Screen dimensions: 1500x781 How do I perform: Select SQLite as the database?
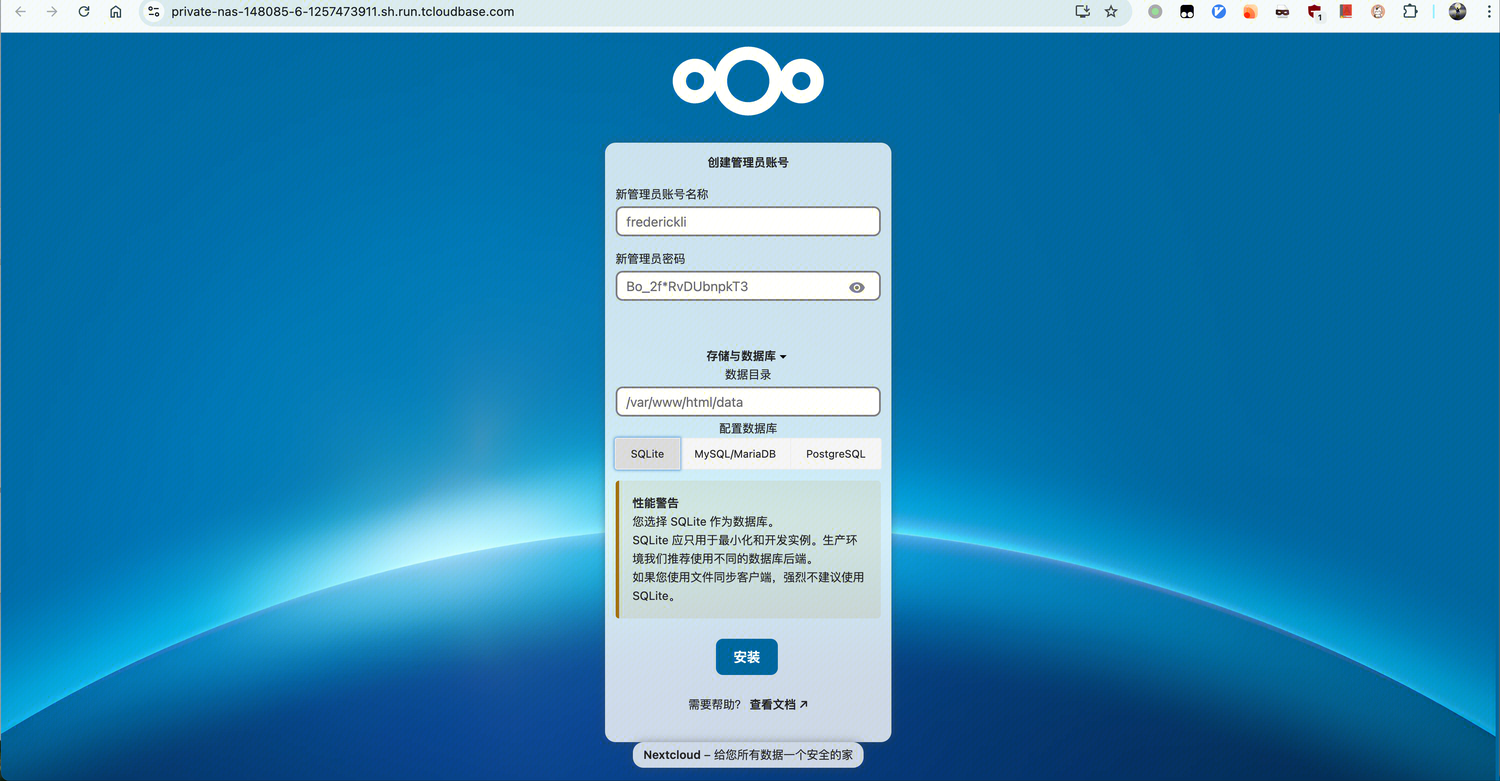(x=647, y=454)
